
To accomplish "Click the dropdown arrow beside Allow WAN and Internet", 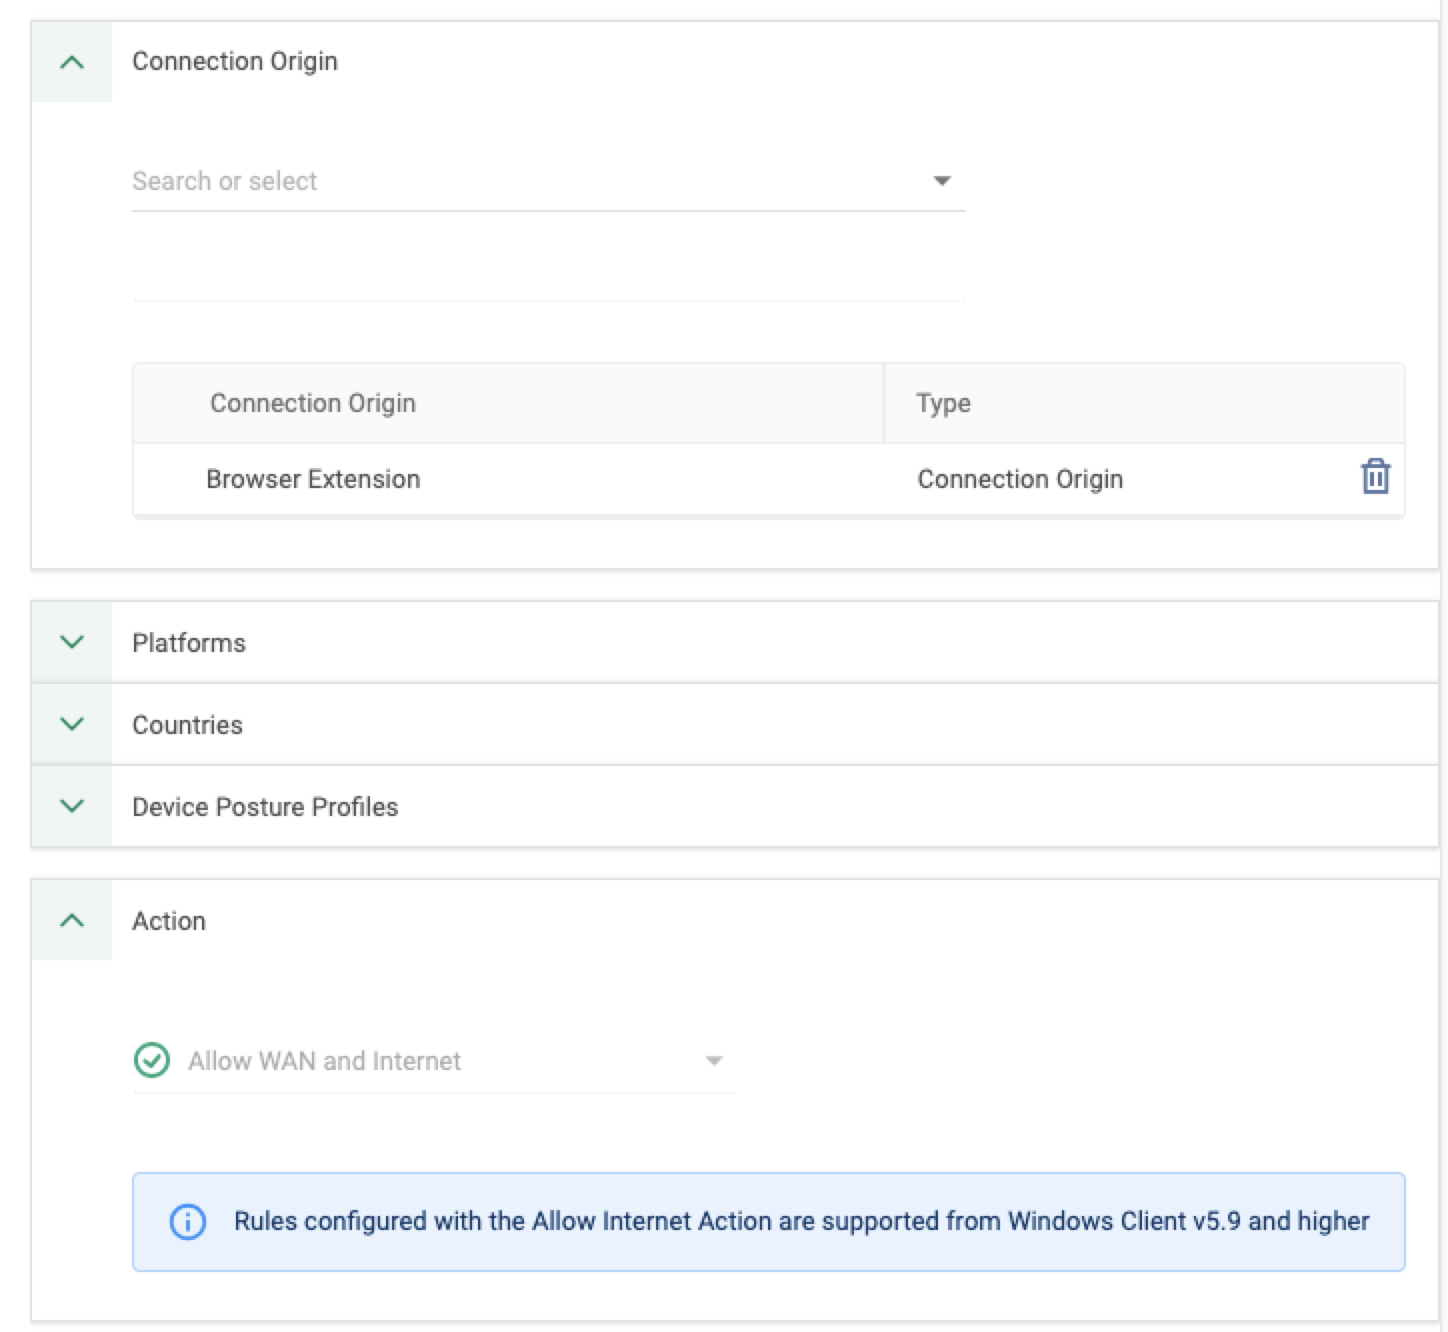I will pos(713,1060).
